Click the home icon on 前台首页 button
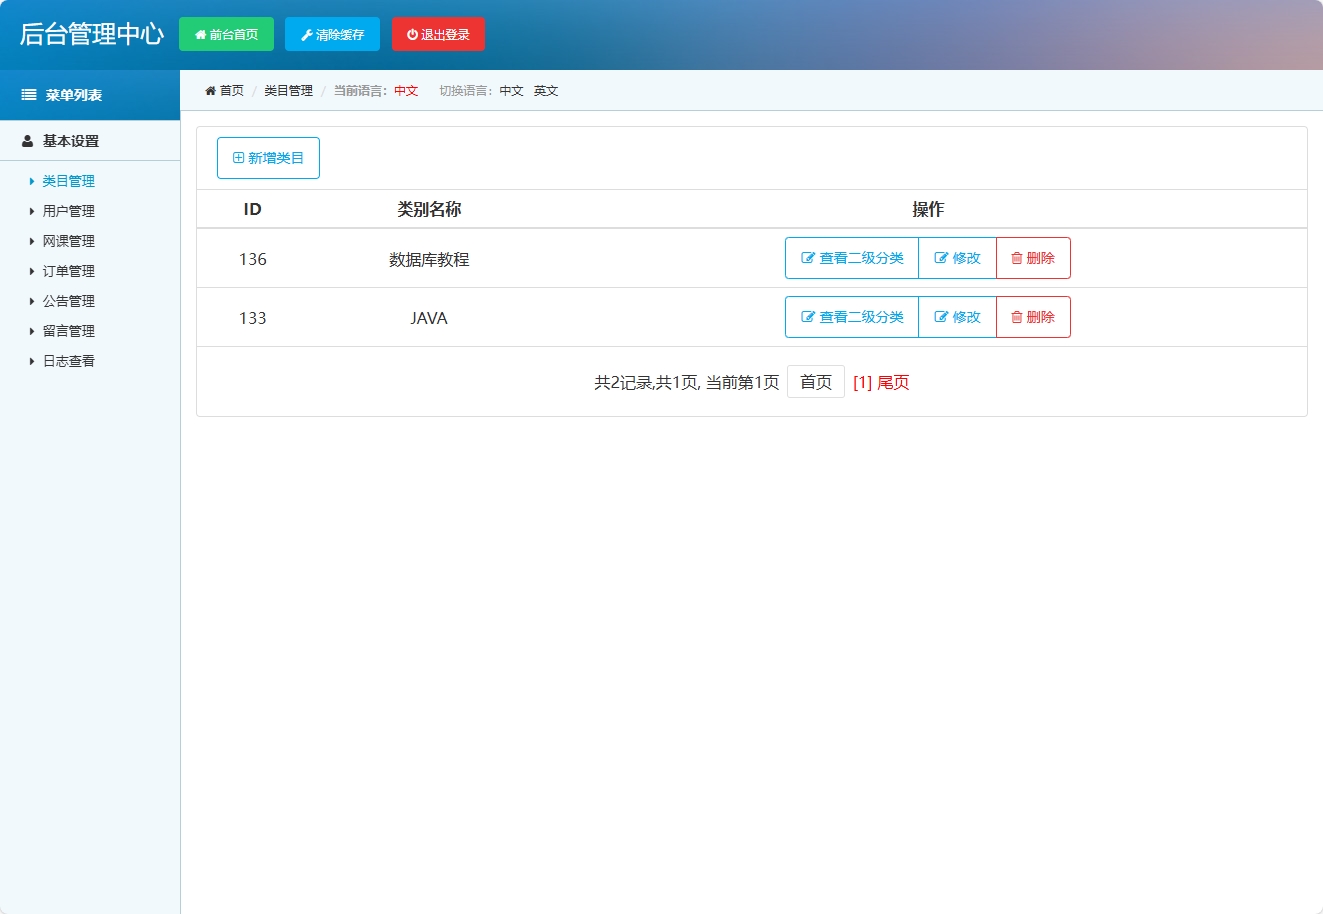This screenshot has width=1323, height=914. tap(200, 33)
